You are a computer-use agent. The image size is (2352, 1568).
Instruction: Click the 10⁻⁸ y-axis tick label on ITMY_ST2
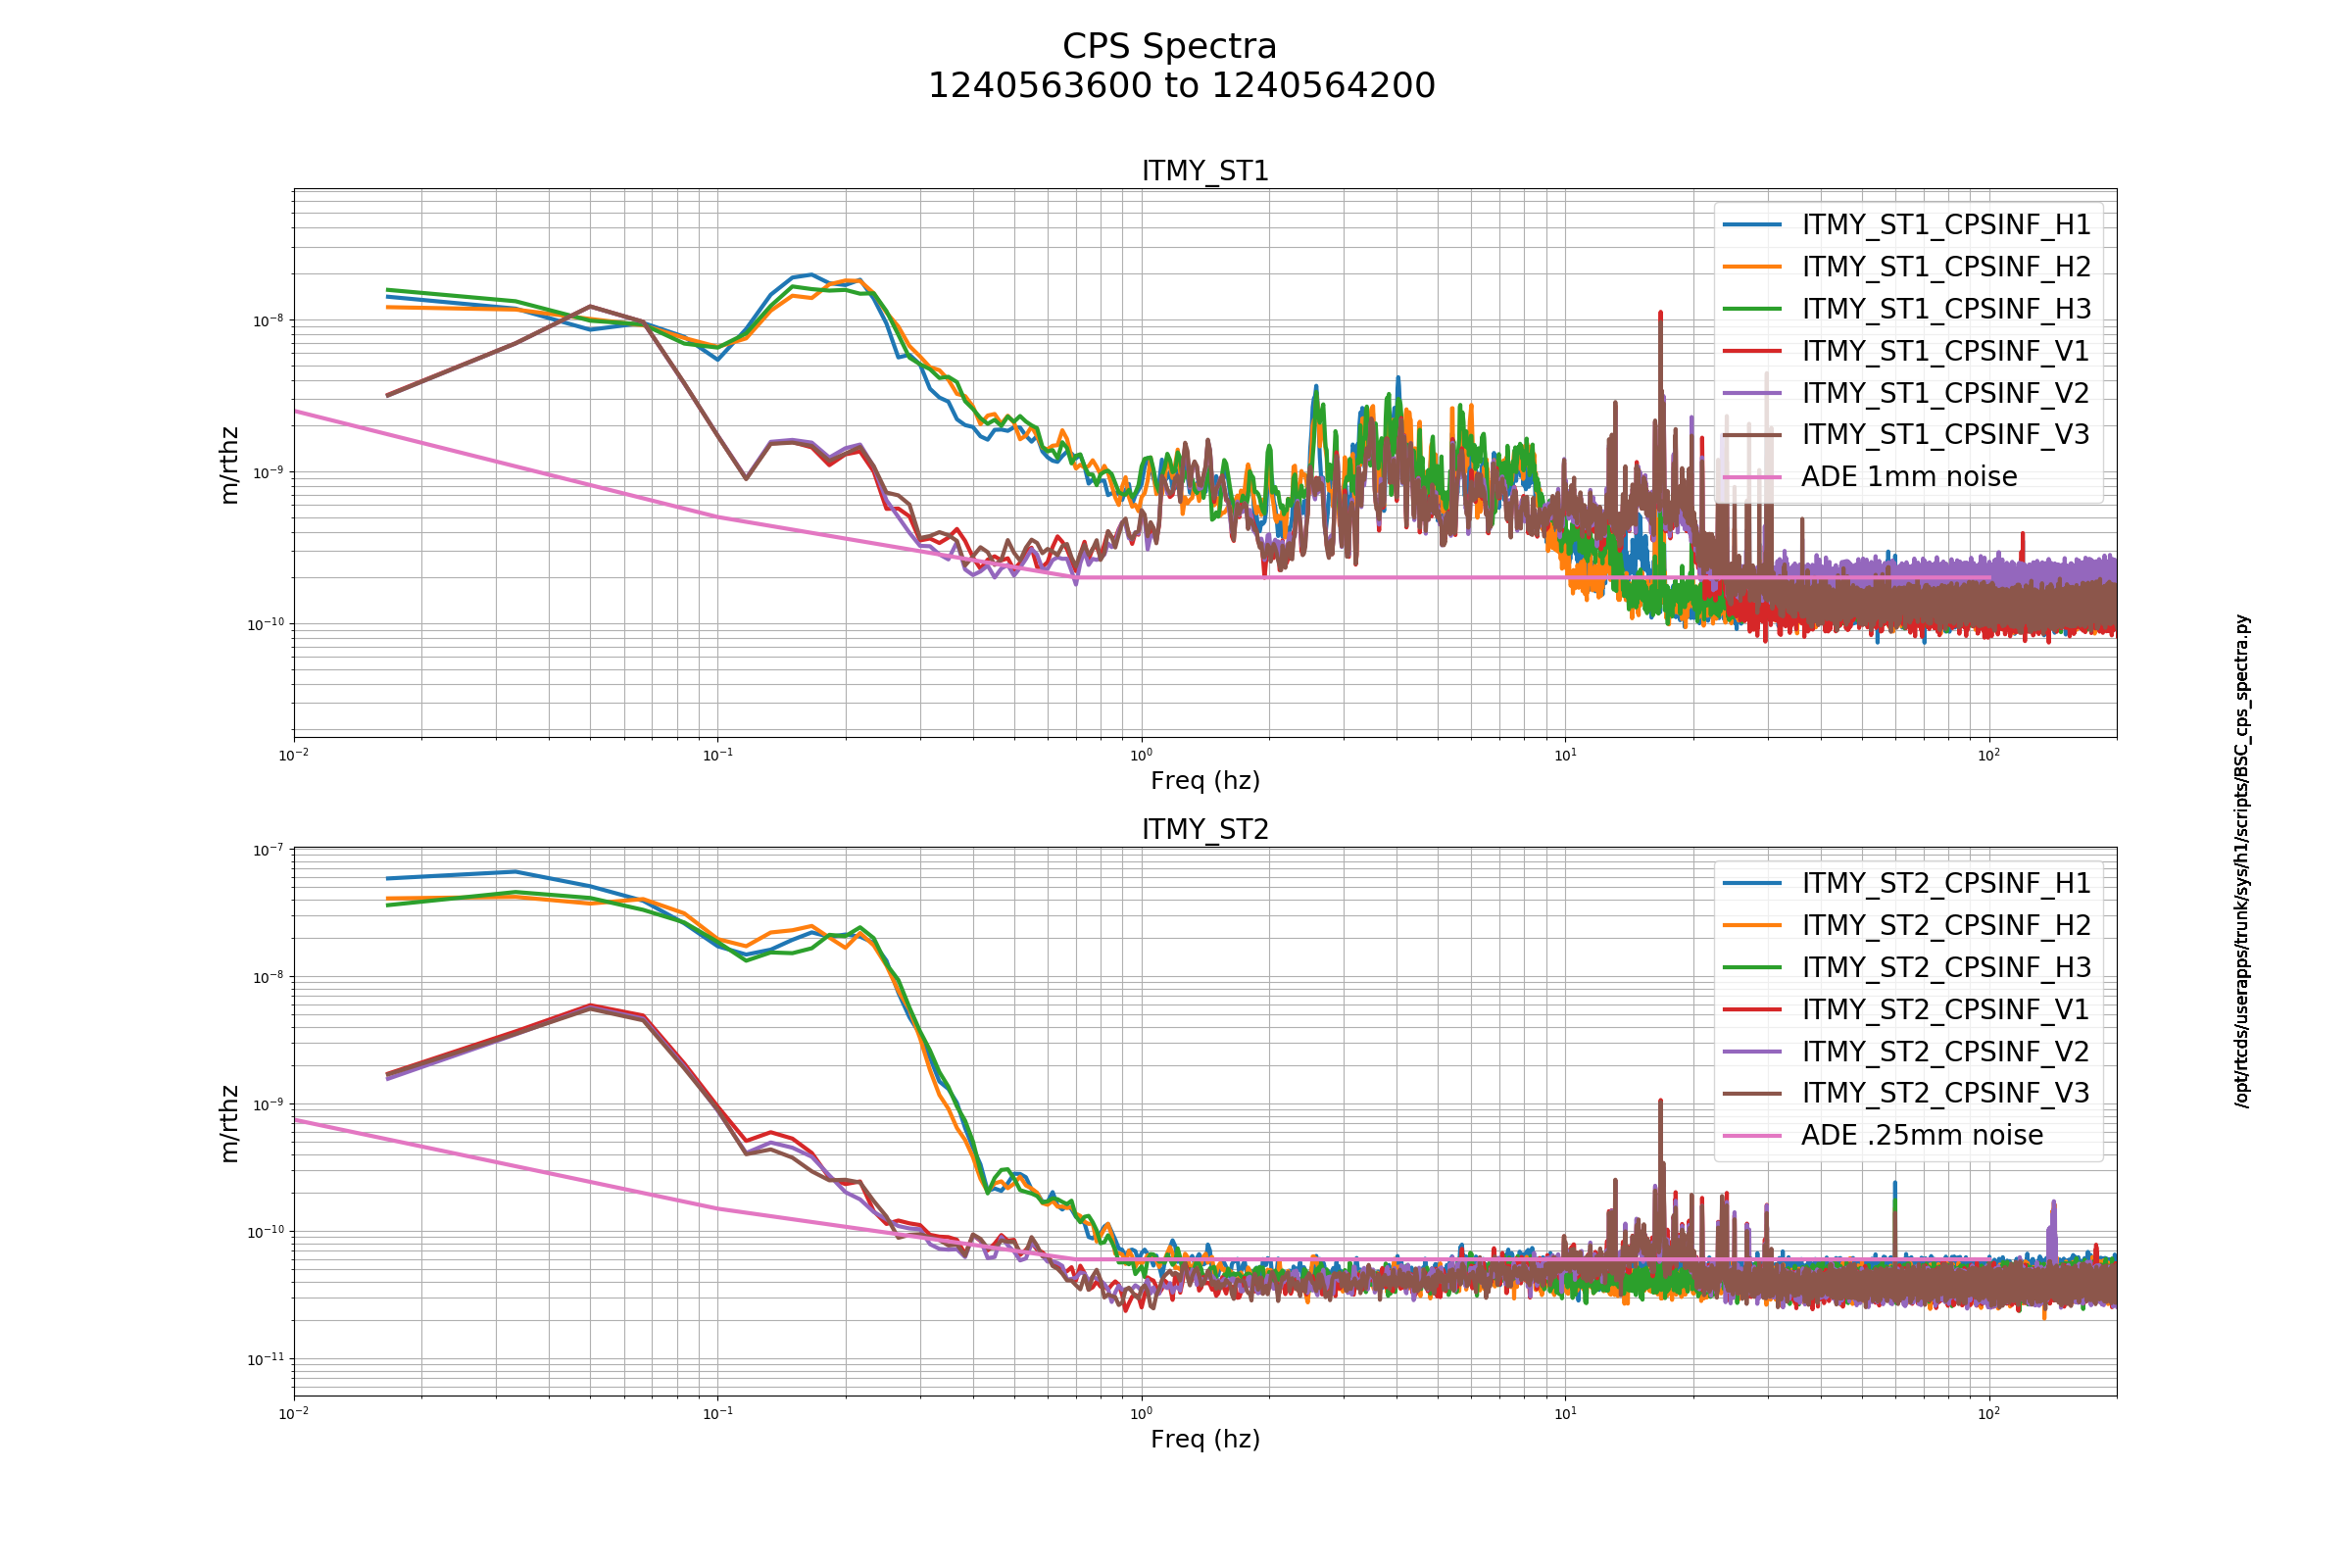(x=268, y=977)
